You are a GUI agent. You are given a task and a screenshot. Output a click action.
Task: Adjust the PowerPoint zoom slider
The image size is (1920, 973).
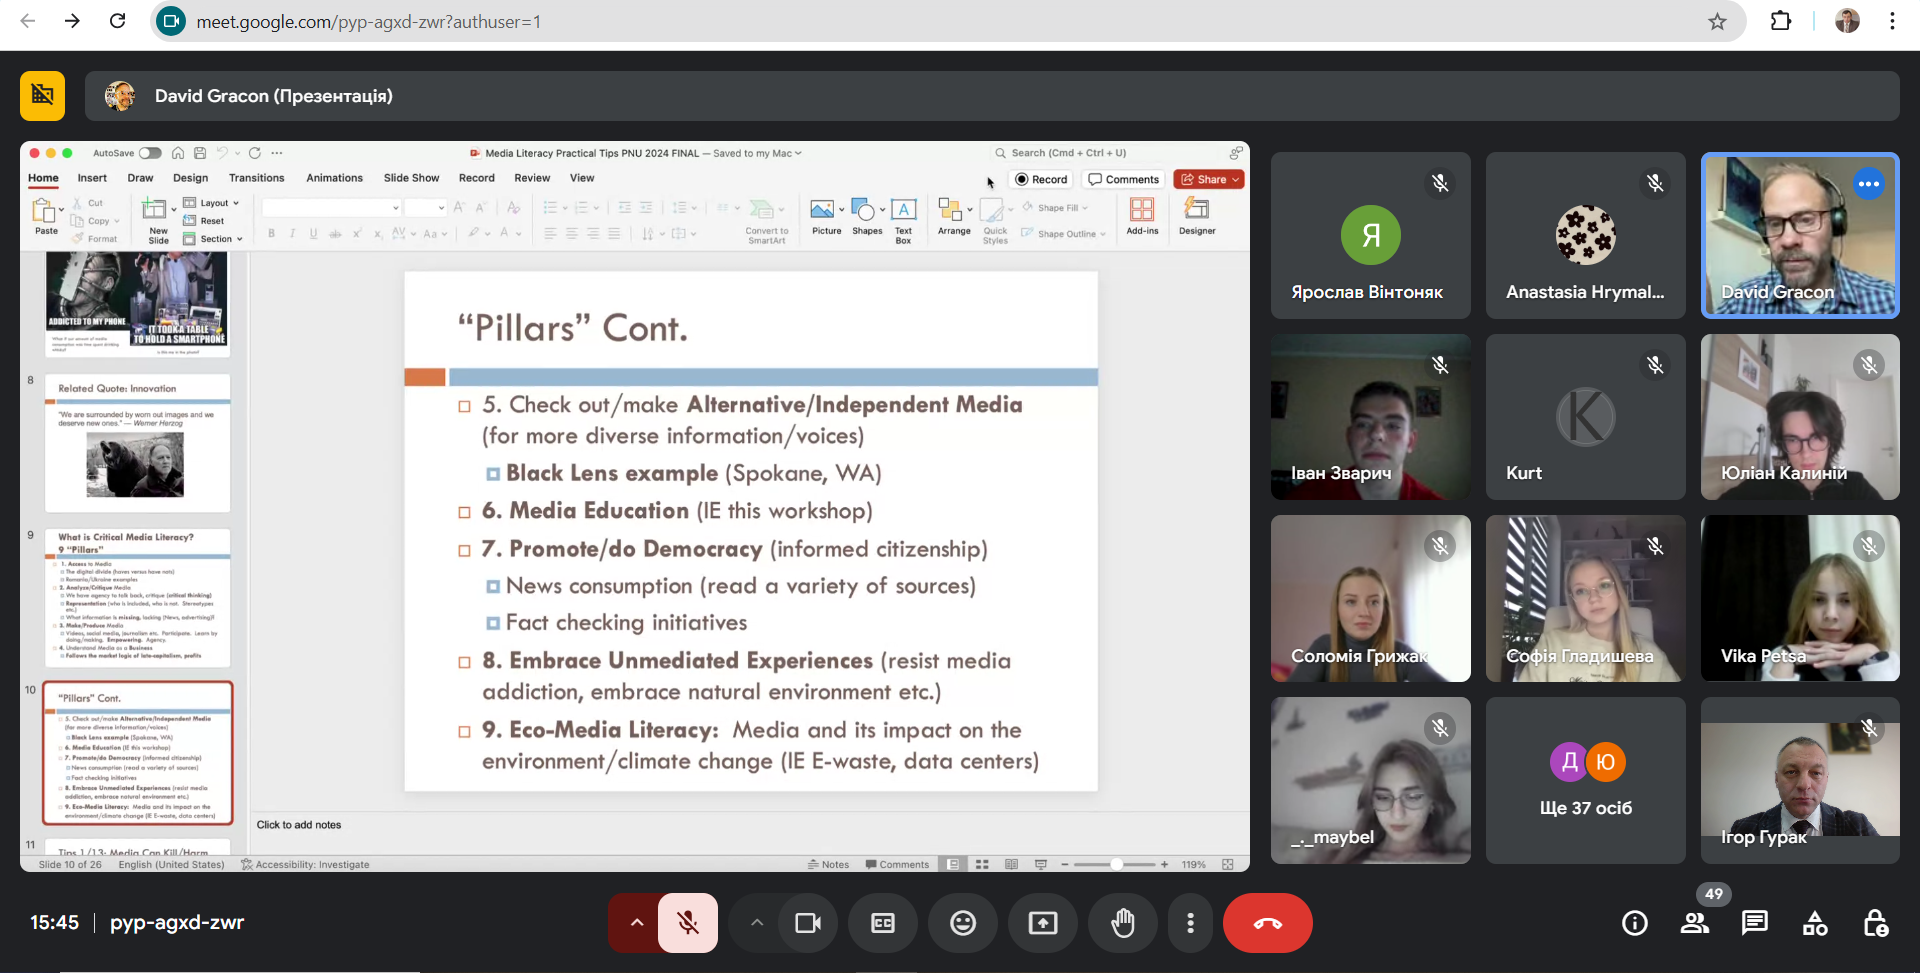1115,864
